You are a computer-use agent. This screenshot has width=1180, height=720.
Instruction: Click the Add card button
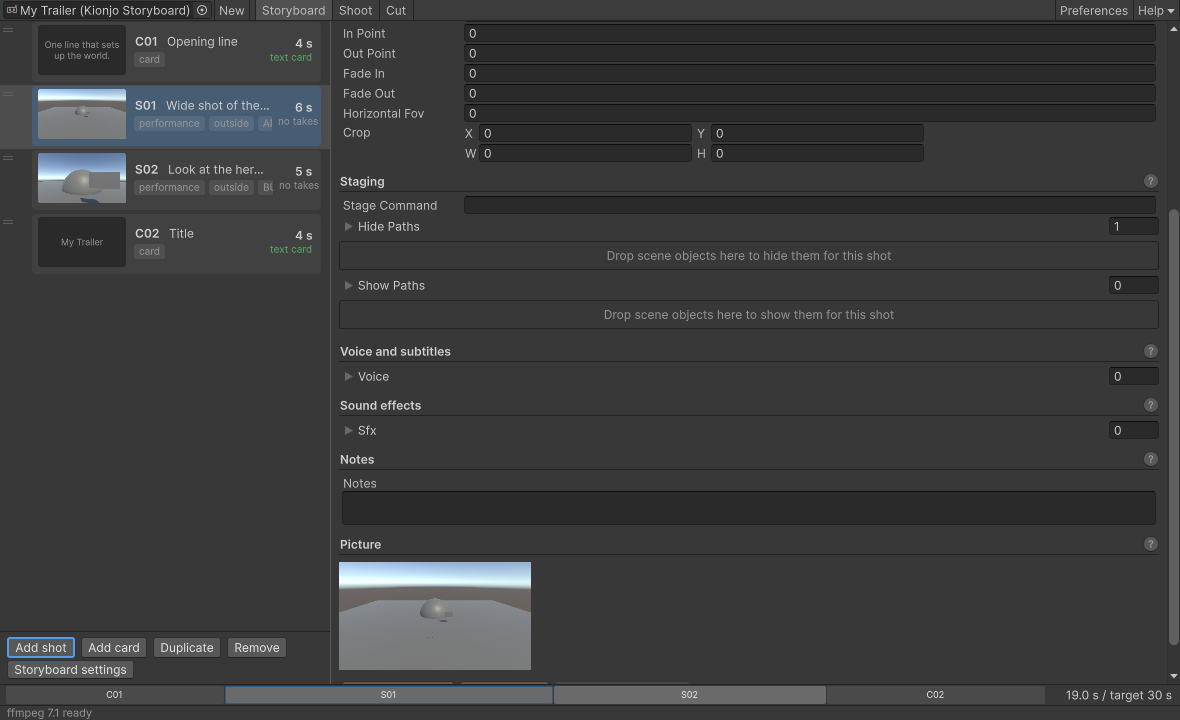[x=114, y=648]
